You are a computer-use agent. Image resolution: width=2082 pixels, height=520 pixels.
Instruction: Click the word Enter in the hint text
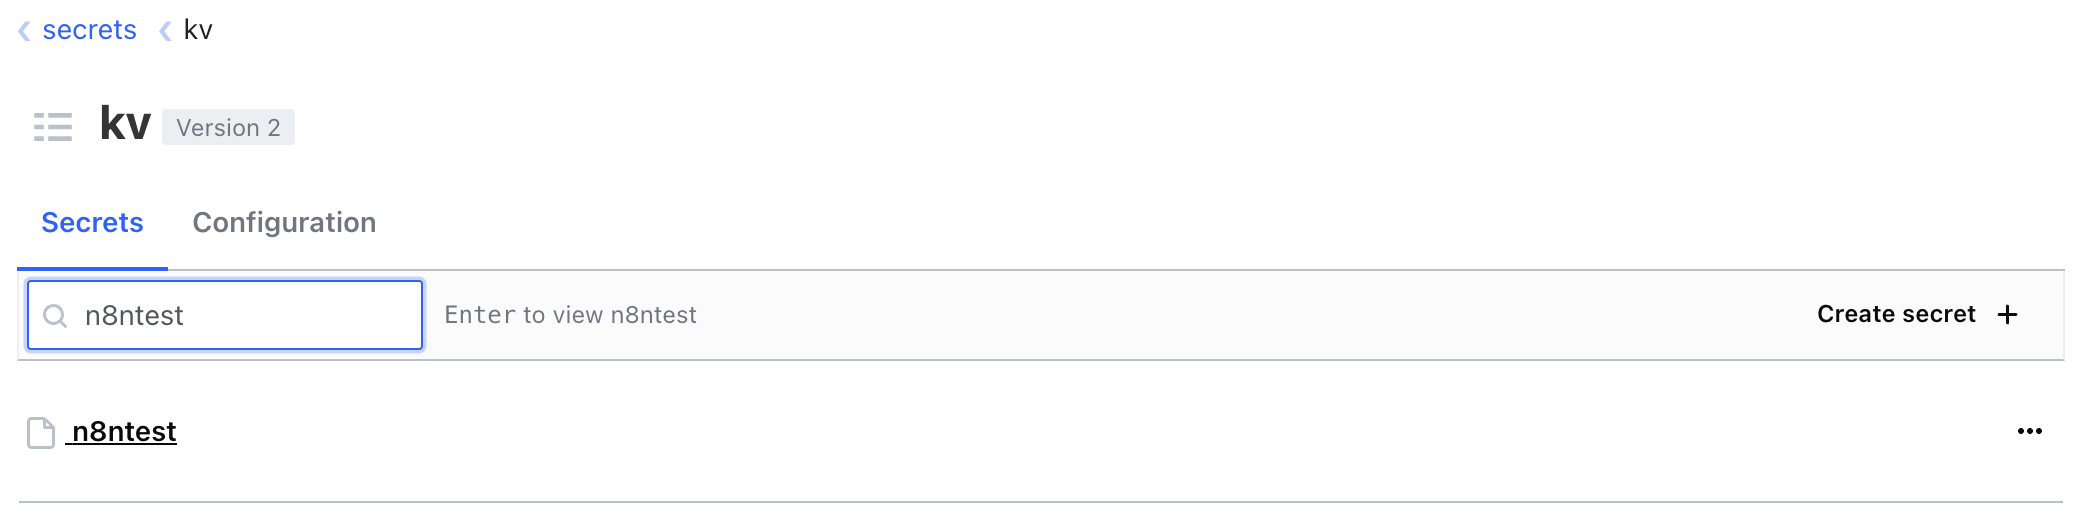pyautogui.click(x=480, y=315)
